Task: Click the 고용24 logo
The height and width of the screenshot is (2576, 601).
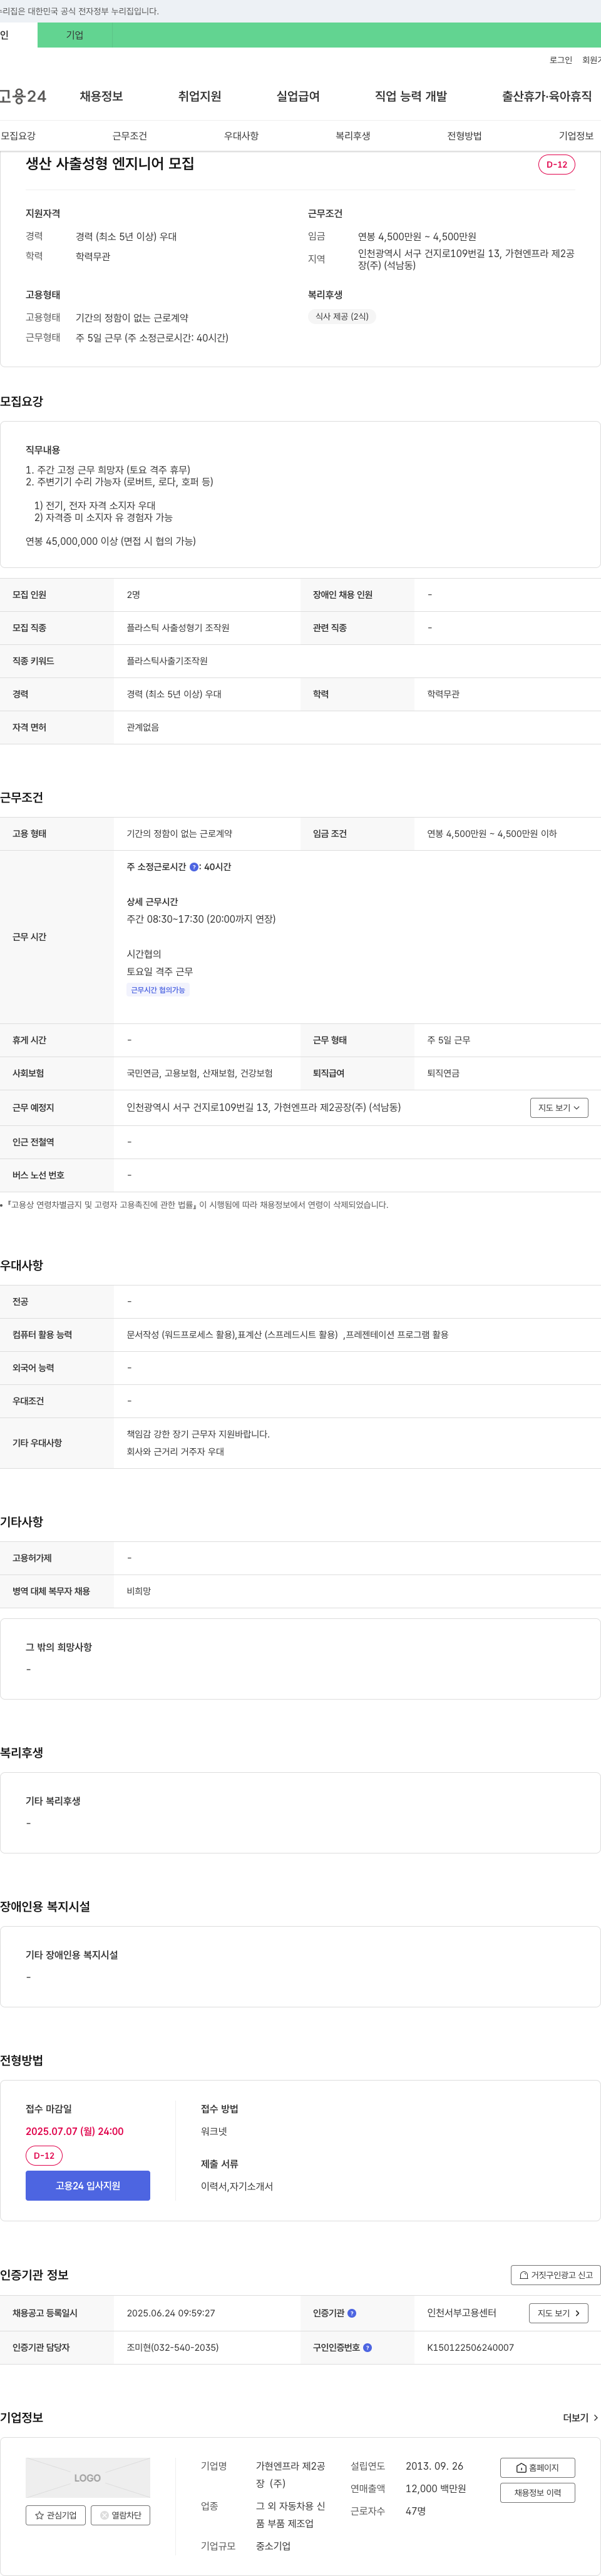Action: tap(23, 96)
